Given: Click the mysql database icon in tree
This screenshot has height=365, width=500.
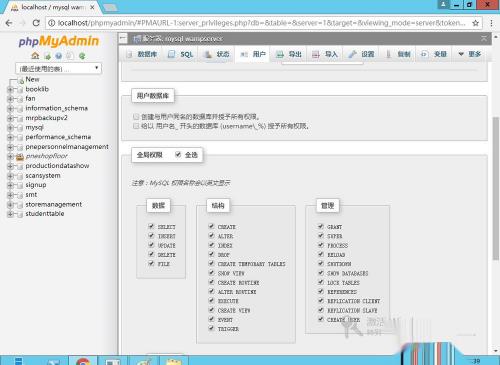Looking at the screenshot, I should pyautogui.click(x=20, y=128).
